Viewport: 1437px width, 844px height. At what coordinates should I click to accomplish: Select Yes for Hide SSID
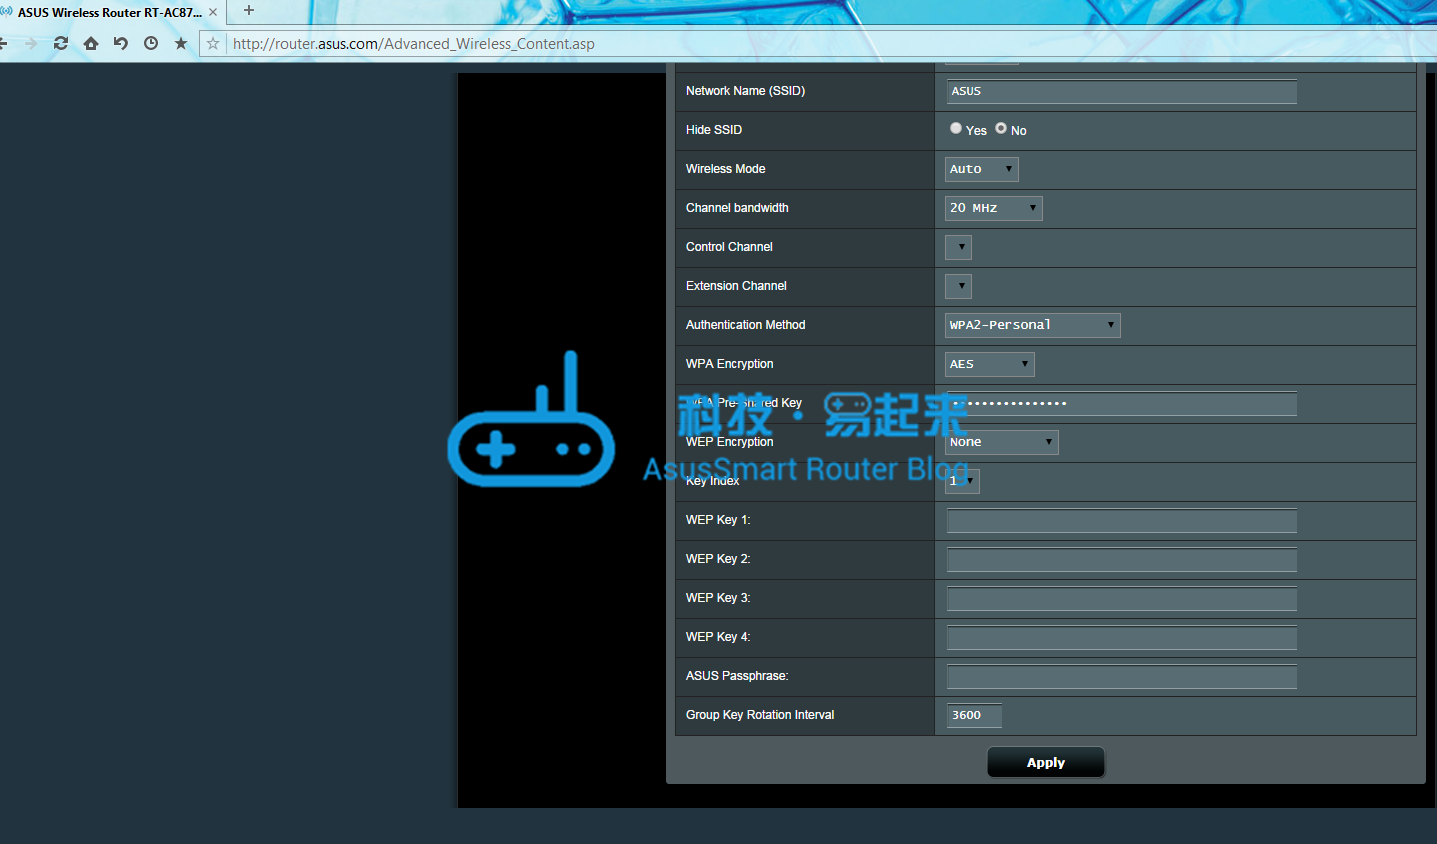(x=956, y=129)
